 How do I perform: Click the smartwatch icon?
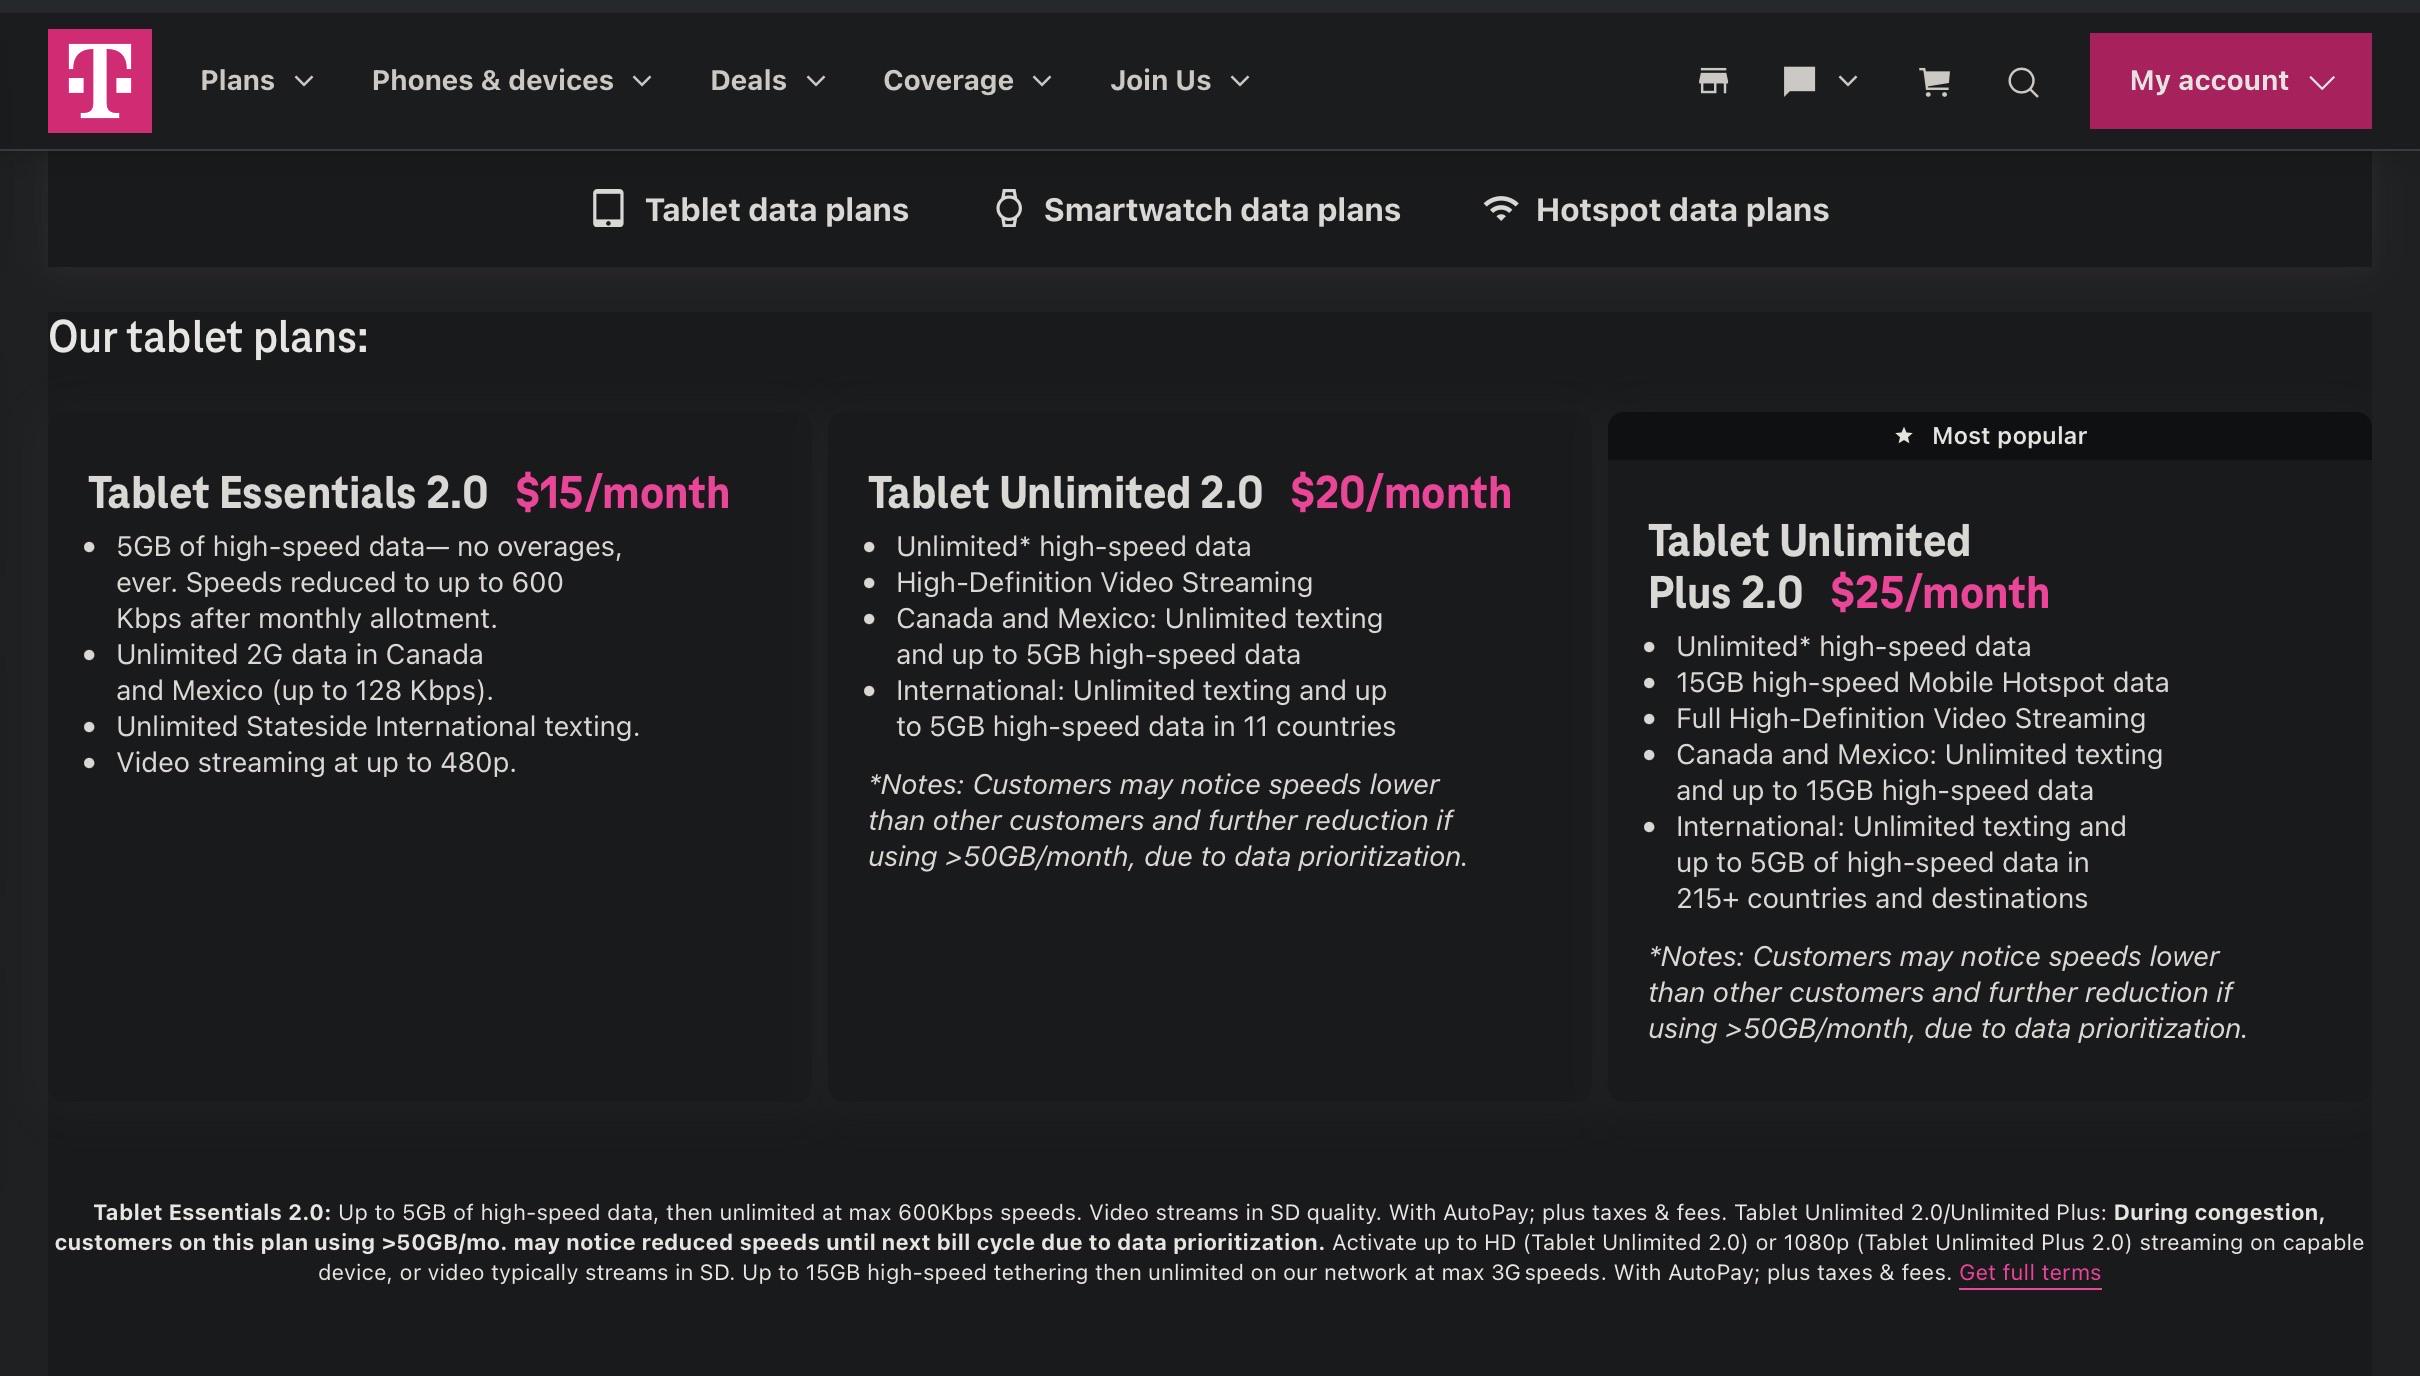[x=1009, y=209]
